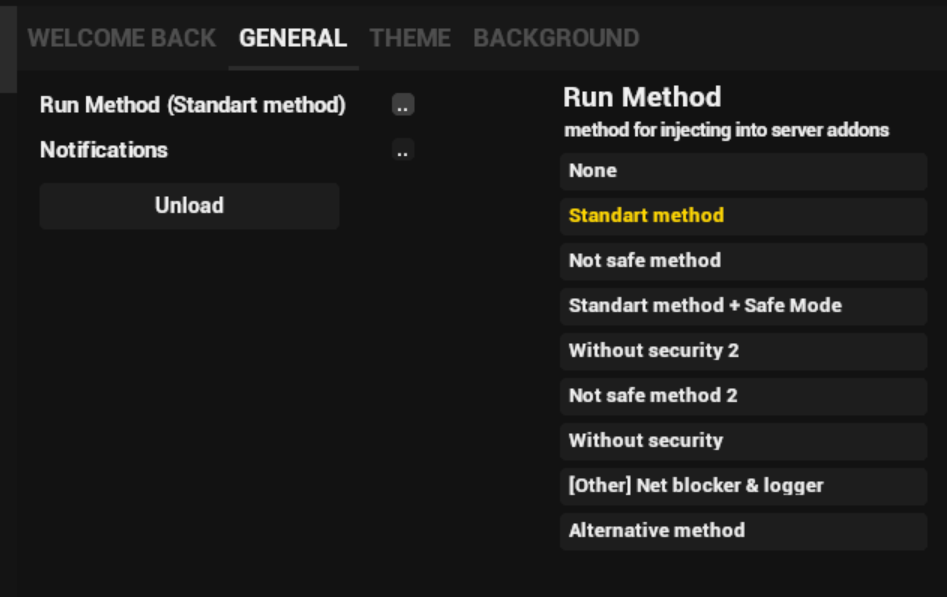
Task: Go to the BACKGROUND tab
Action: [556, 38]
